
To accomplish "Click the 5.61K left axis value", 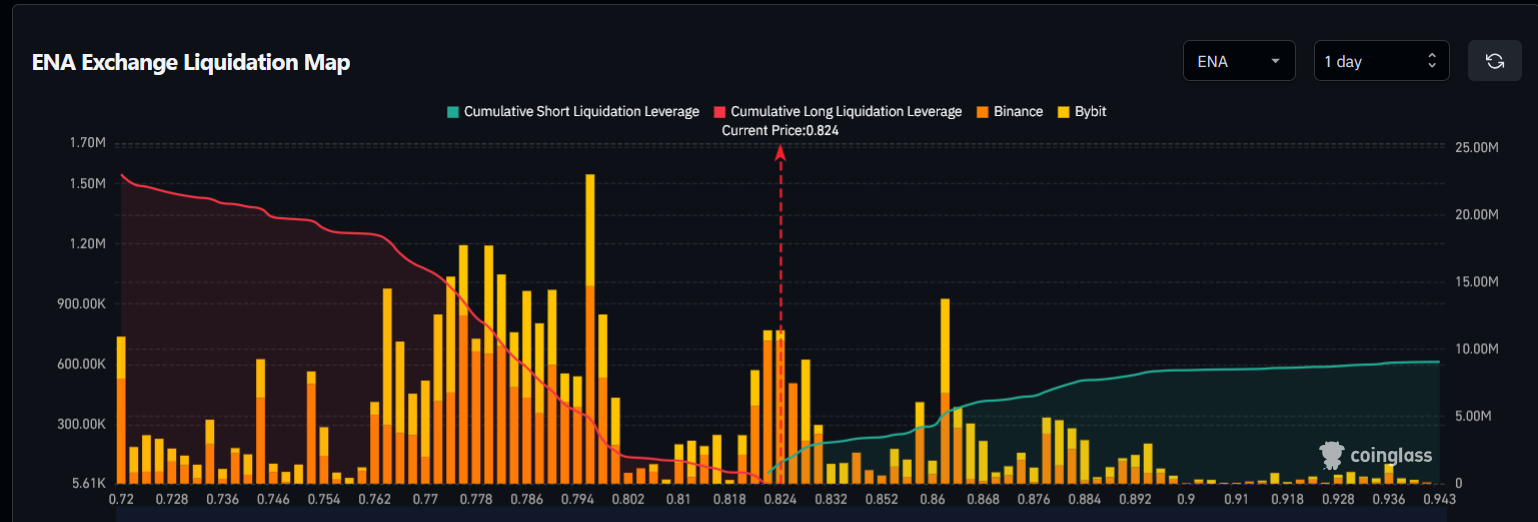I will [88, 484].
